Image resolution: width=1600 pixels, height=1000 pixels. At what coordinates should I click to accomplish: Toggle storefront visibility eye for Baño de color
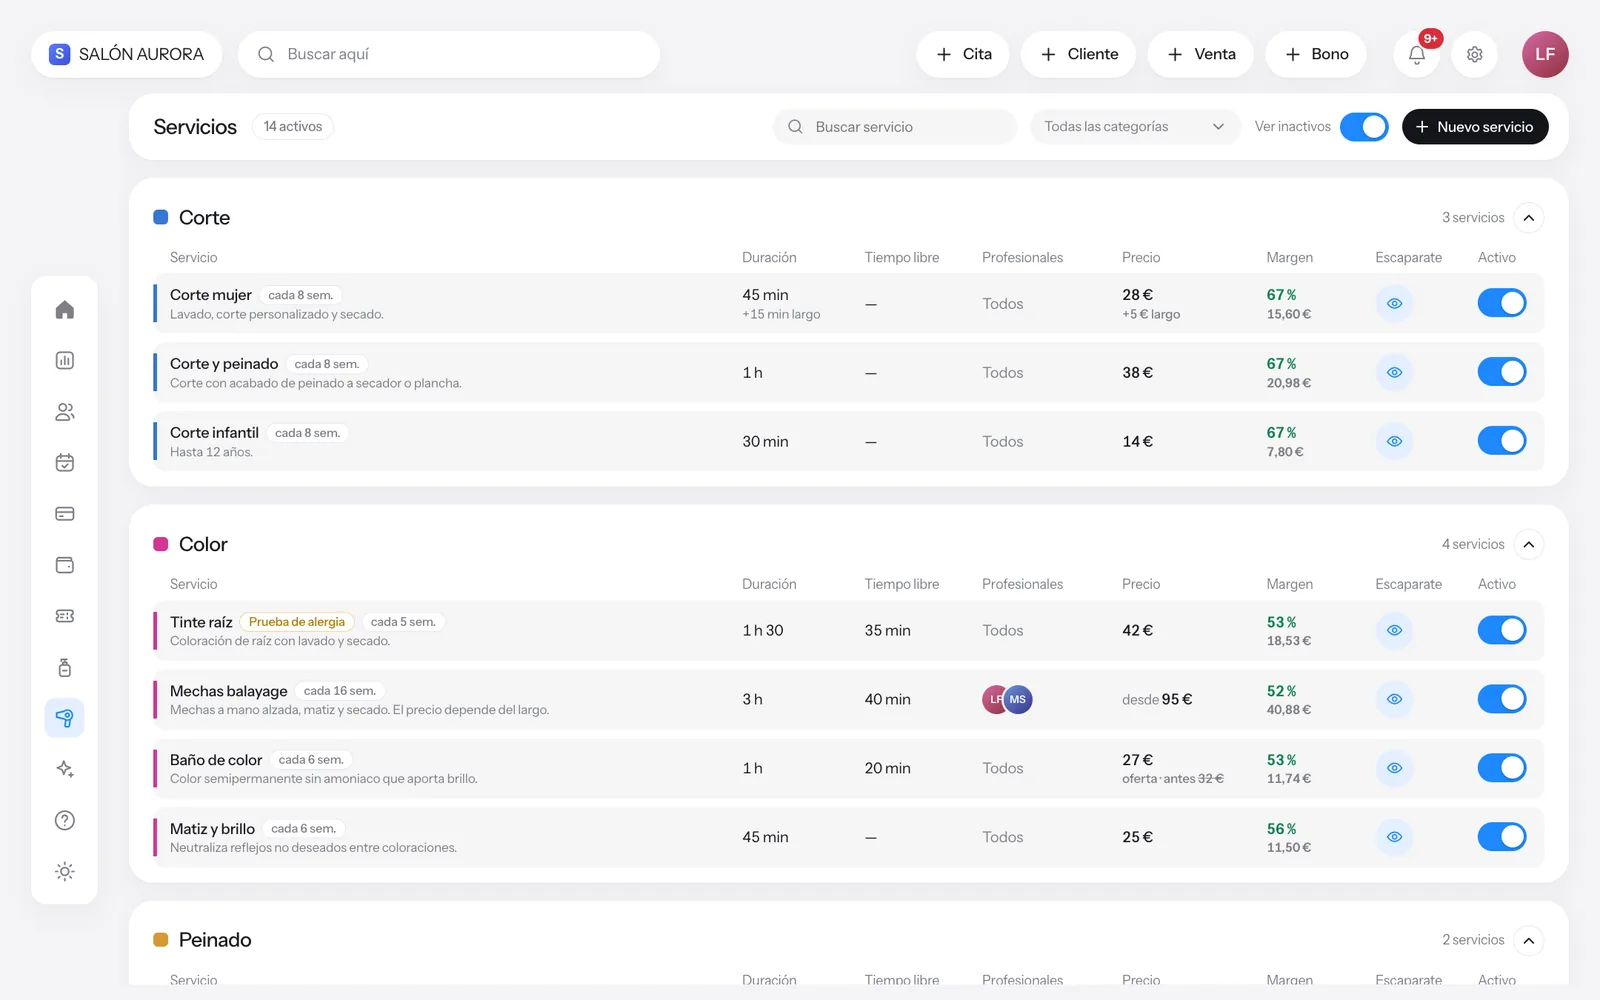click(1394, 768)
